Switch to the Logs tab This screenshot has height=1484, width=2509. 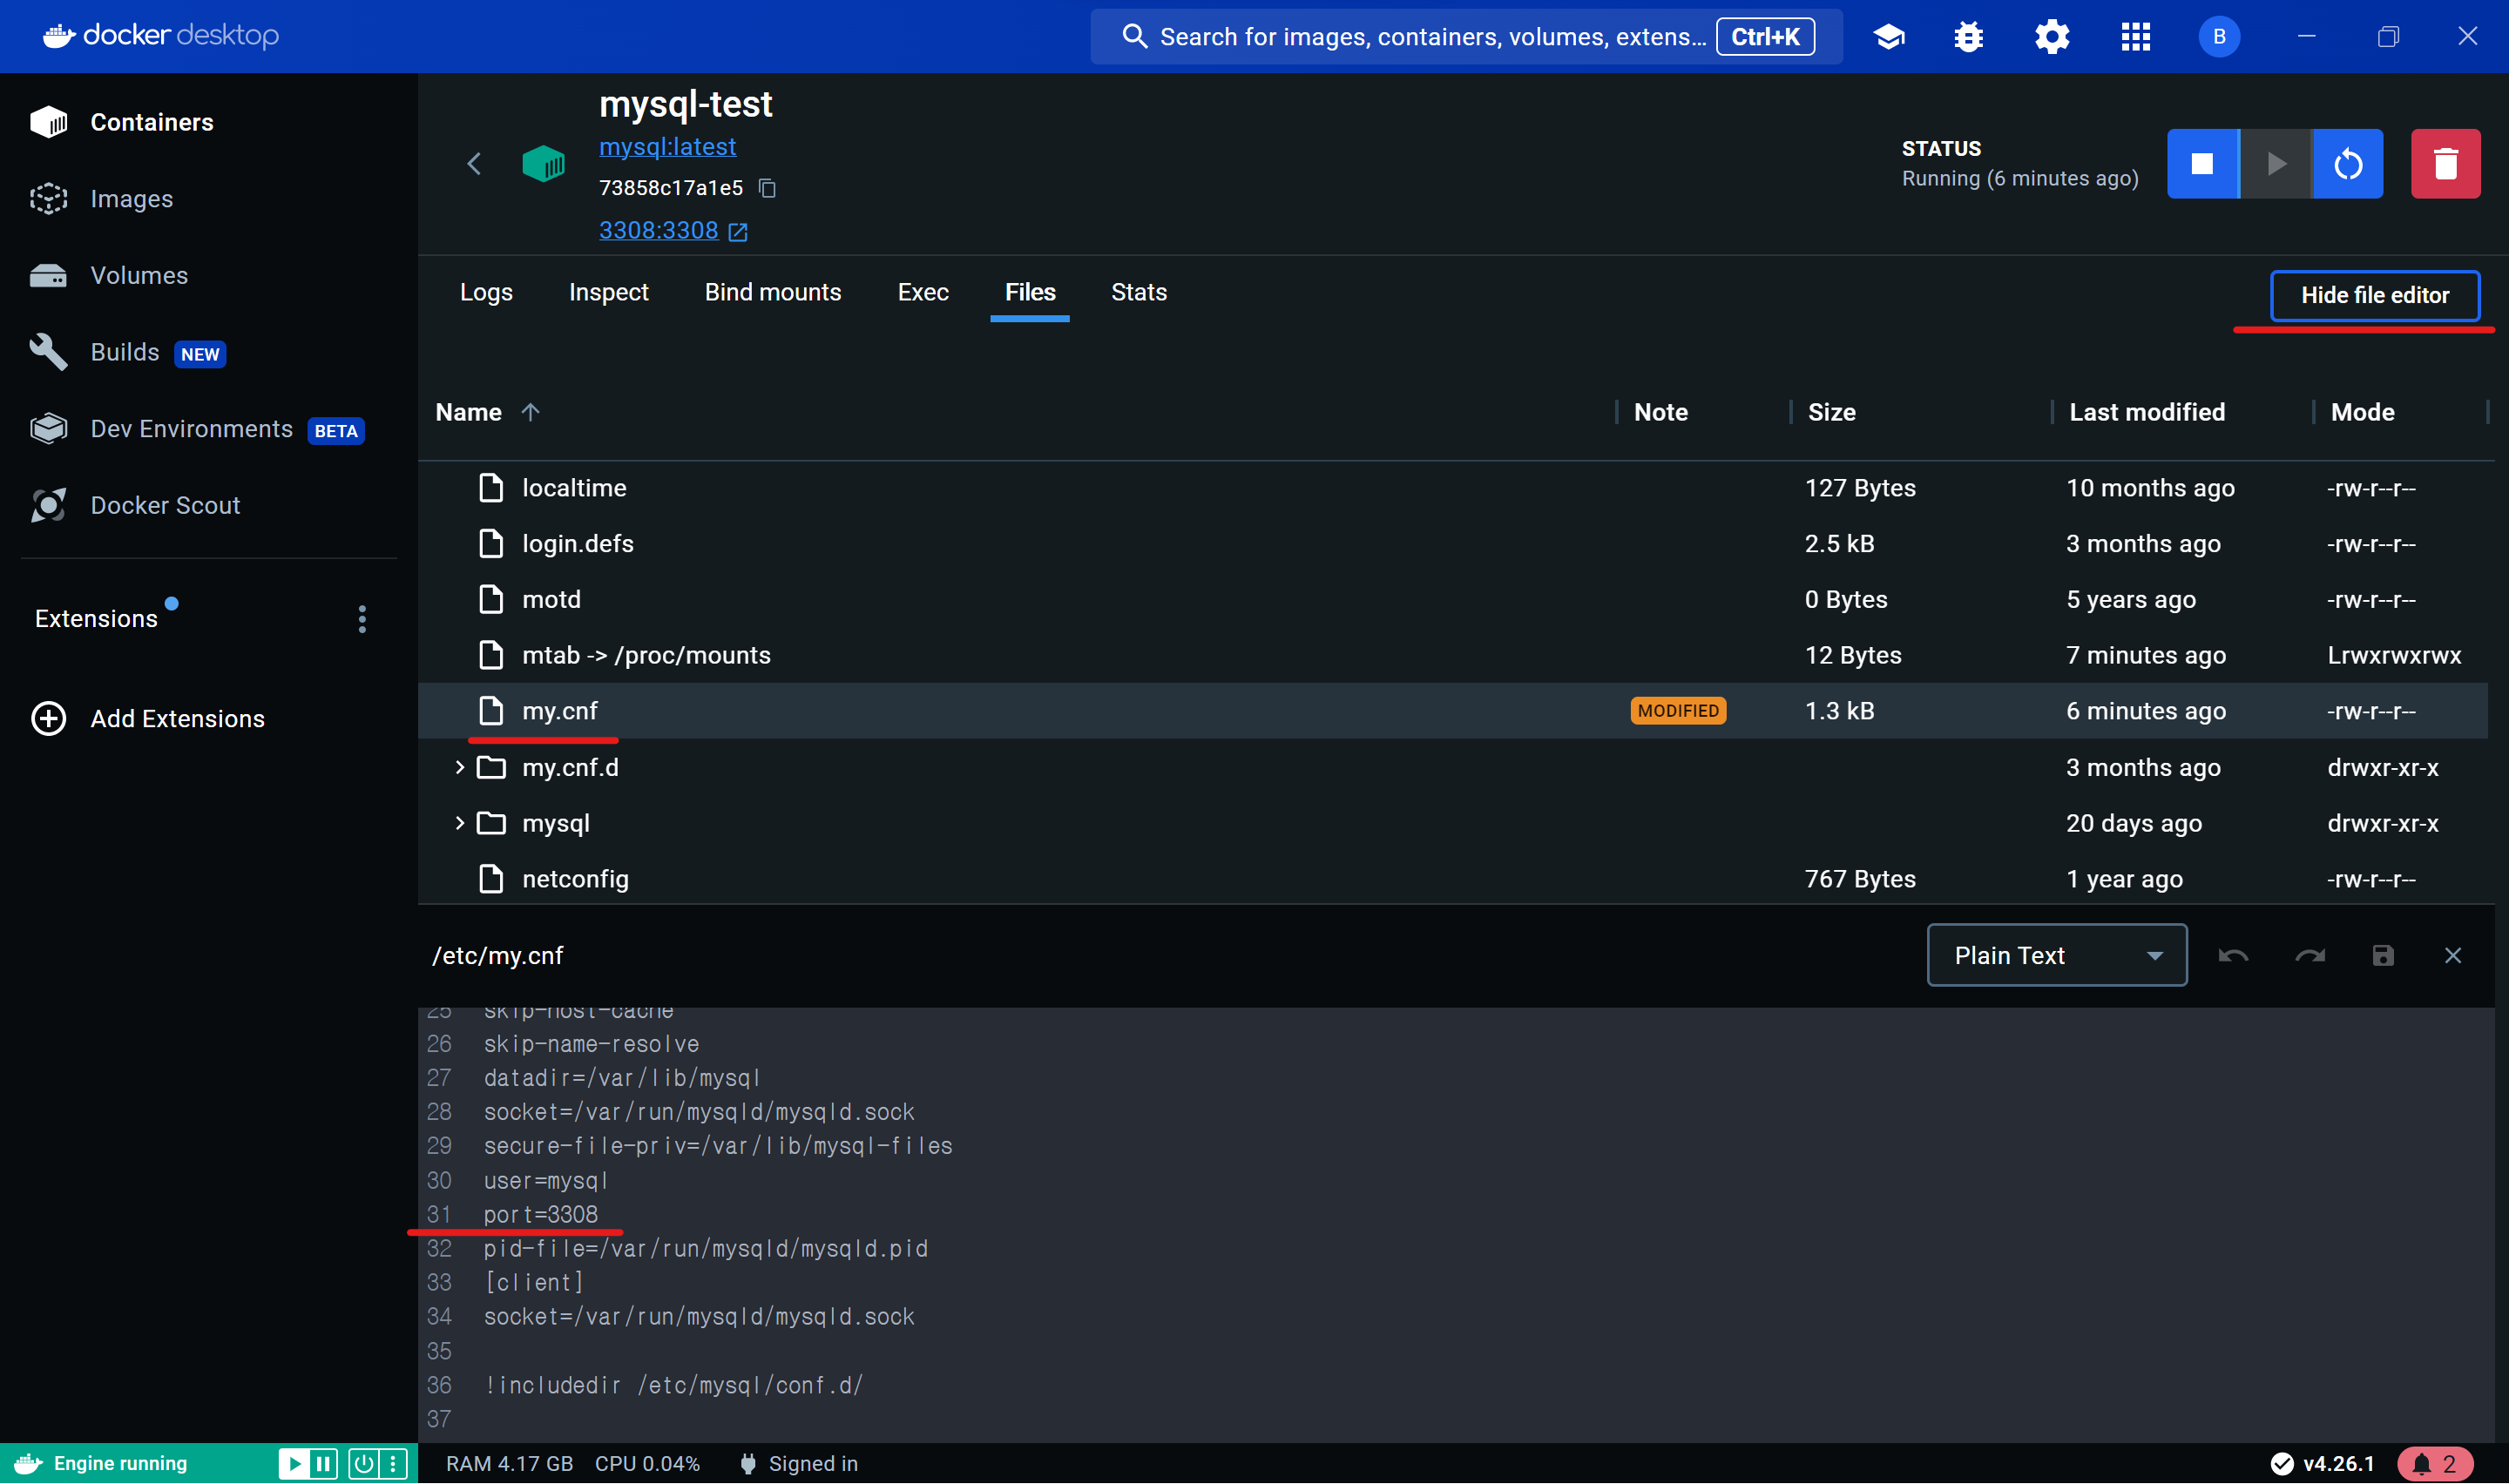pyautogui.click(x=486, y=292)
